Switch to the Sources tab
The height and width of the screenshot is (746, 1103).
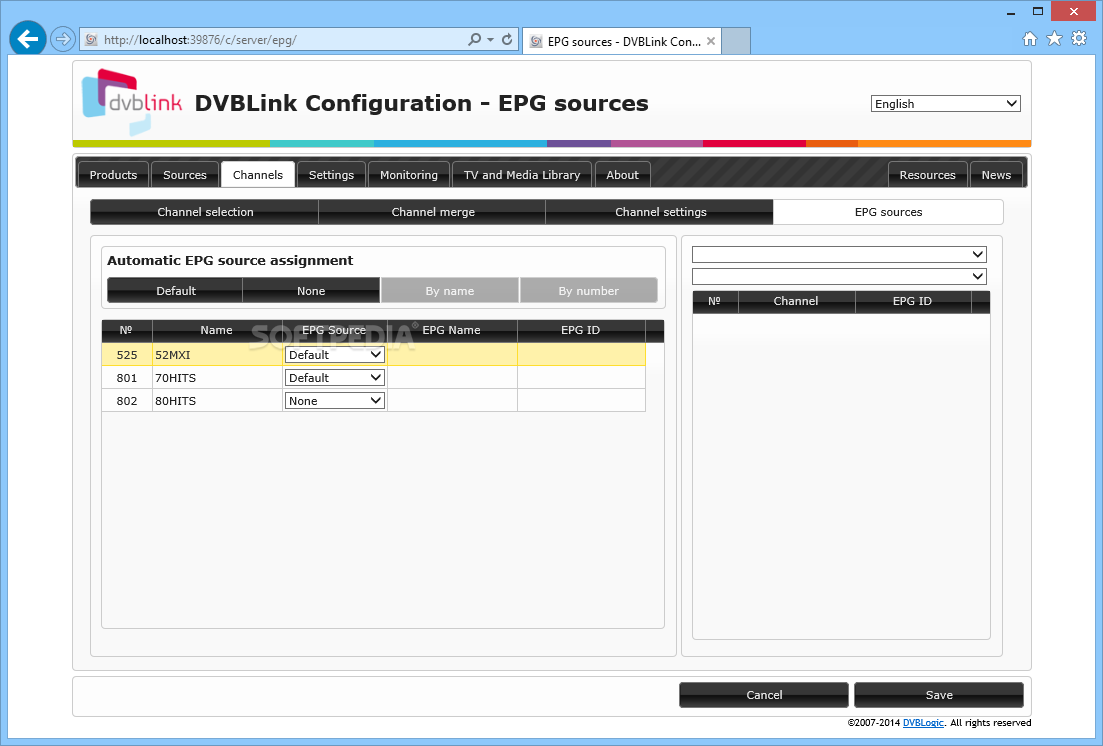[185, 175]
